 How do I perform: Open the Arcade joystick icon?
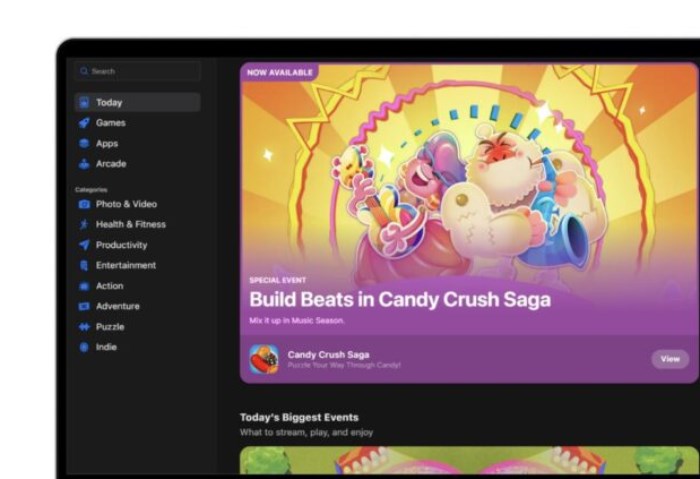84,164
